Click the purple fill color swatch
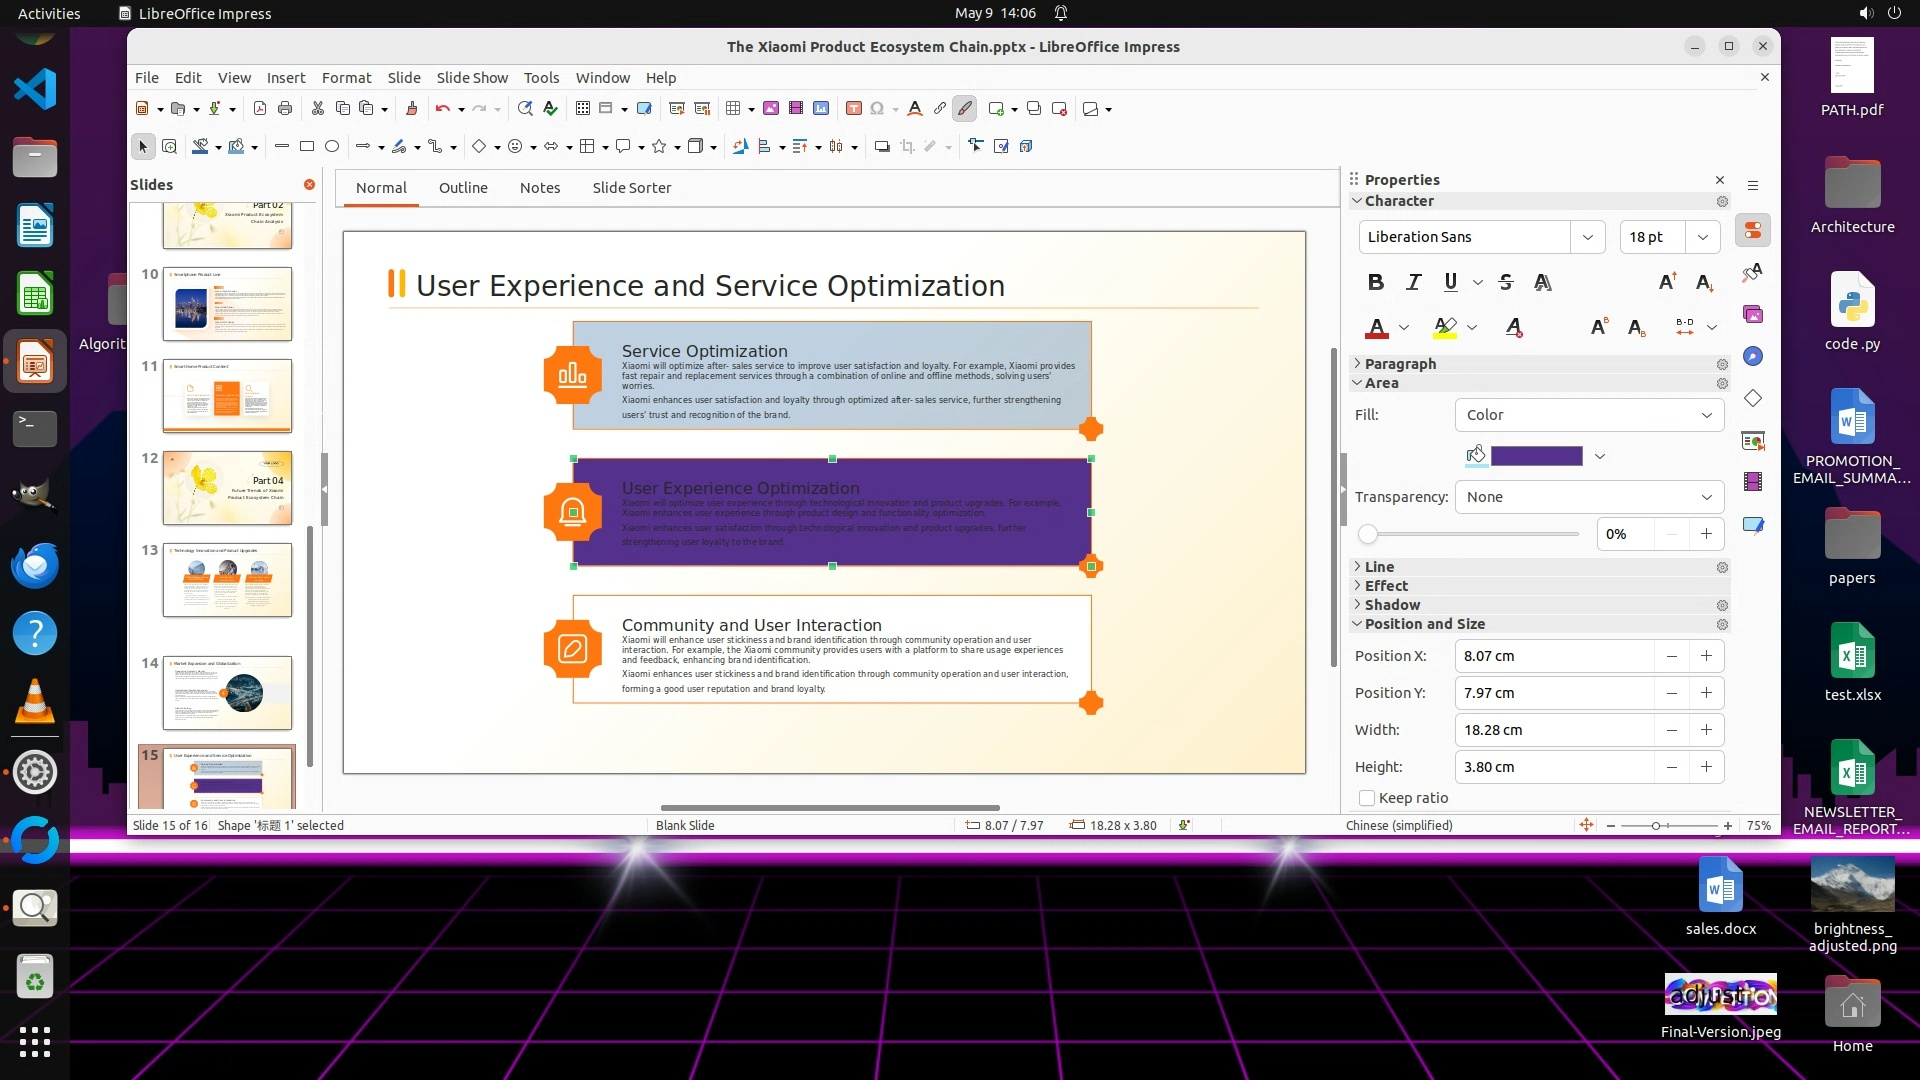 1536,456
